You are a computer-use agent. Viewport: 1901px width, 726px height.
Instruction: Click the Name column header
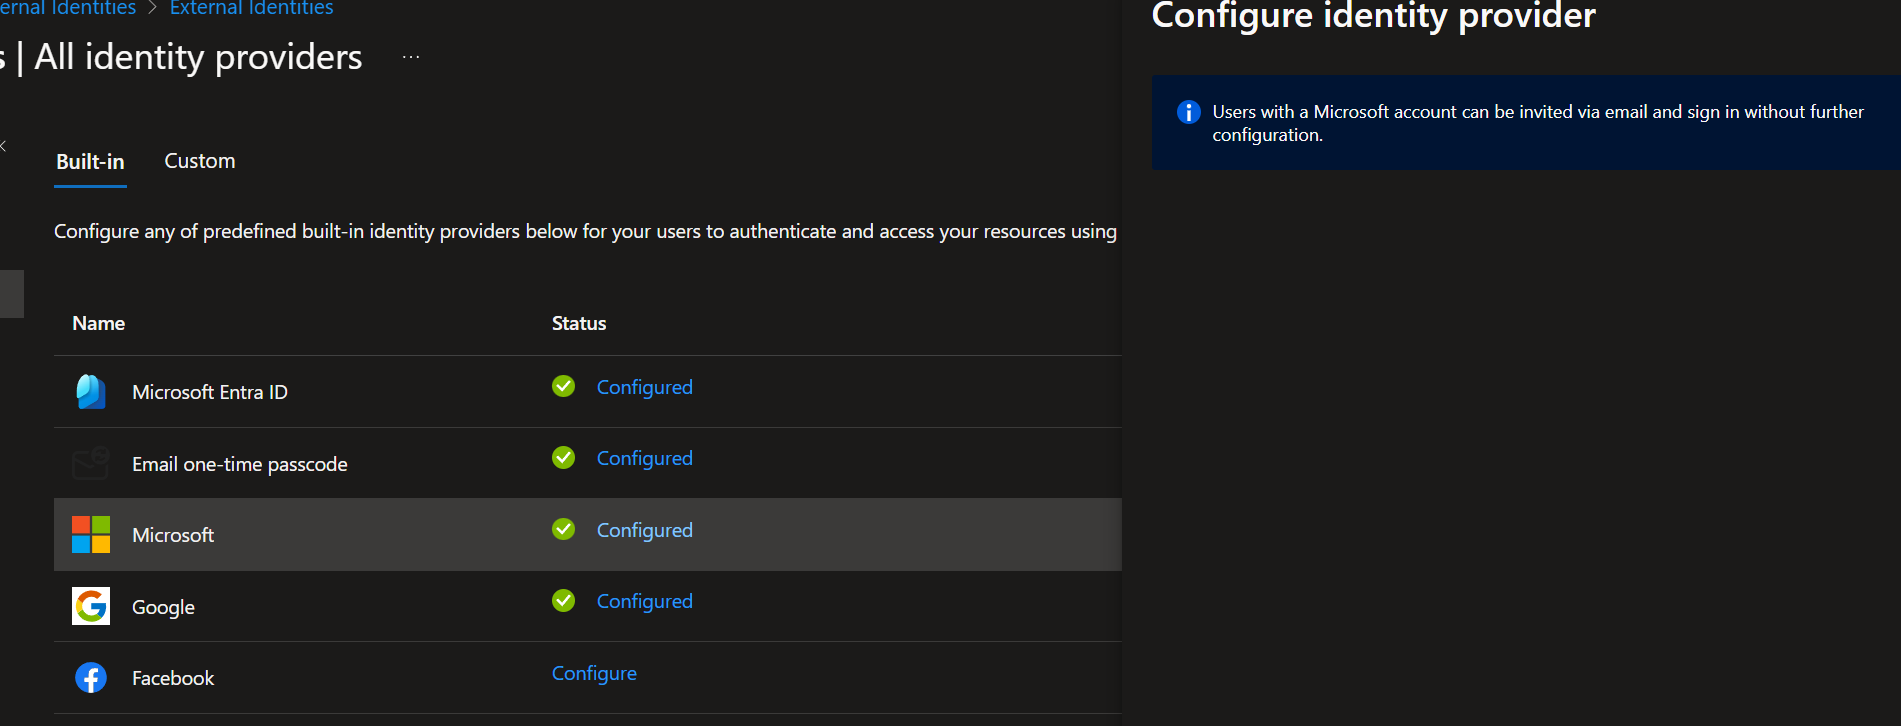coord(98,323)
